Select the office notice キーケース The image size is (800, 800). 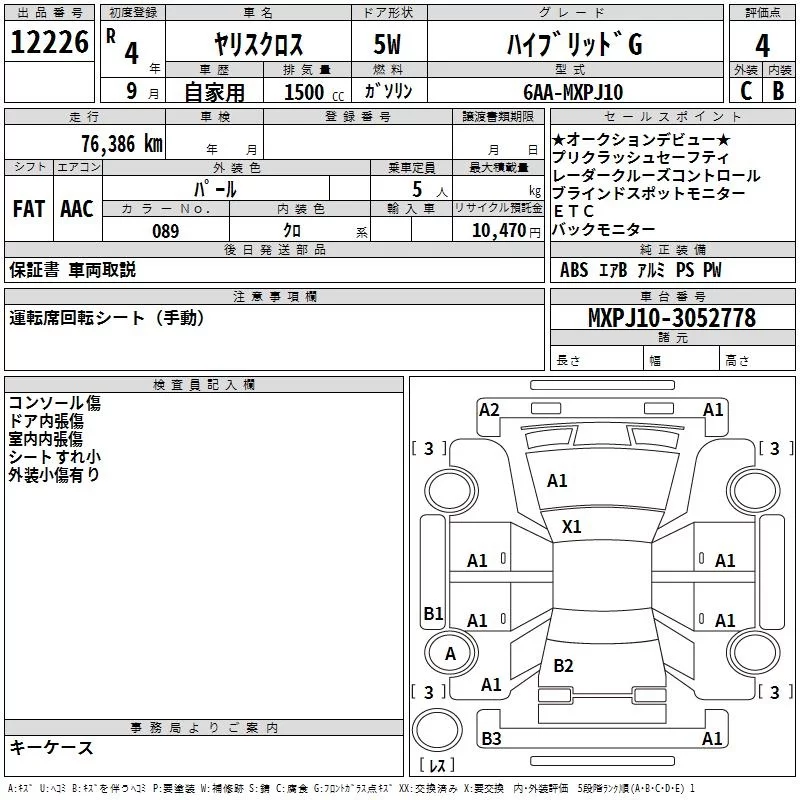click(x=52, y=747)
